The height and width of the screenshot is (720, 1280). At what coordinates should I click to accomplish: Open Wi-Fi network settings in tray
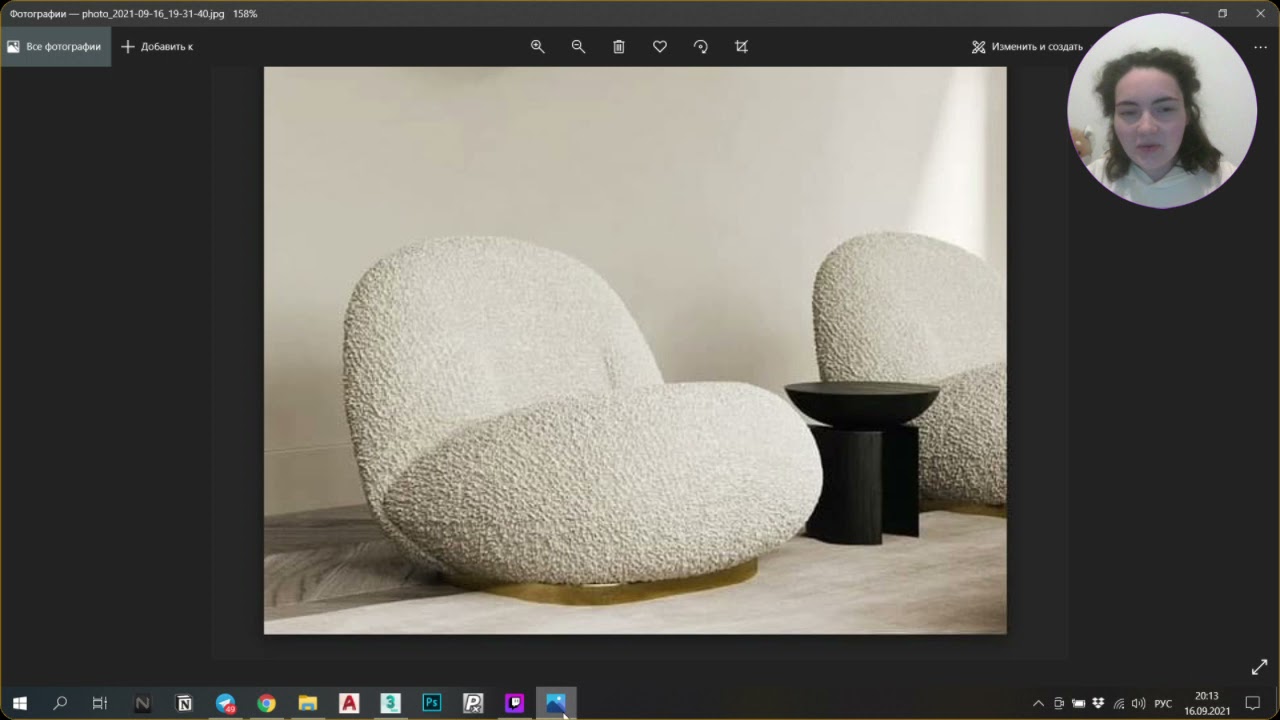[1119, 703]
